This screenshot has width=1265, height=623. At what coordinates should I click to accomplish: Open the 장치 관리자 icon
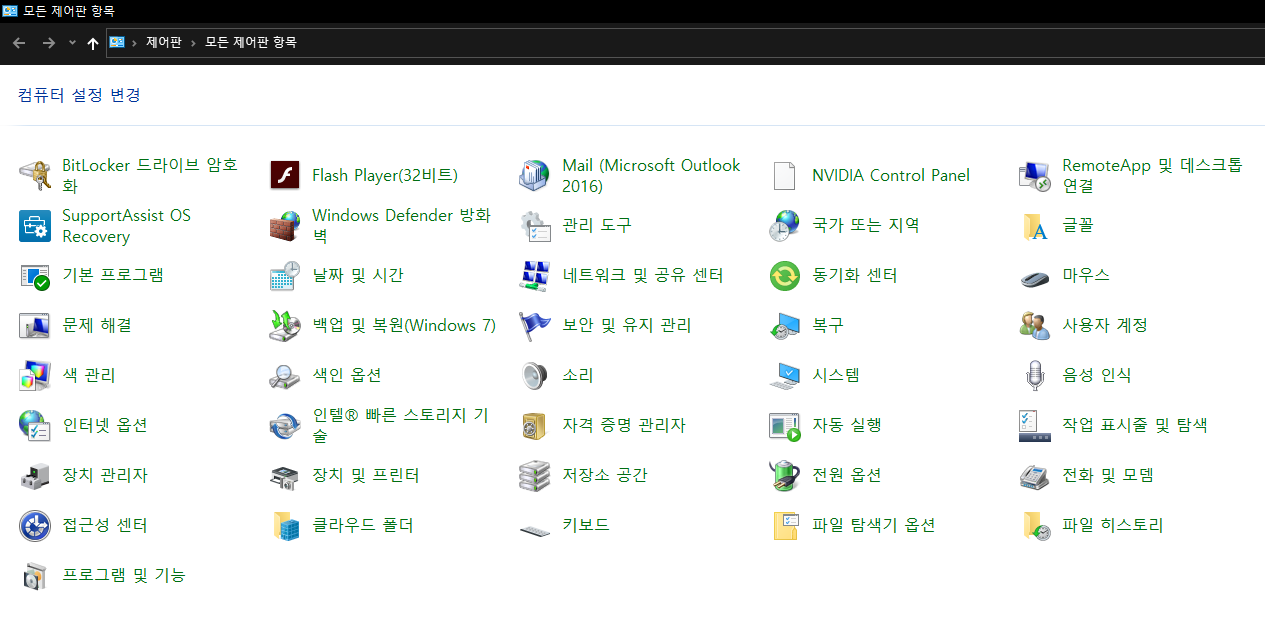coord(35,476)
